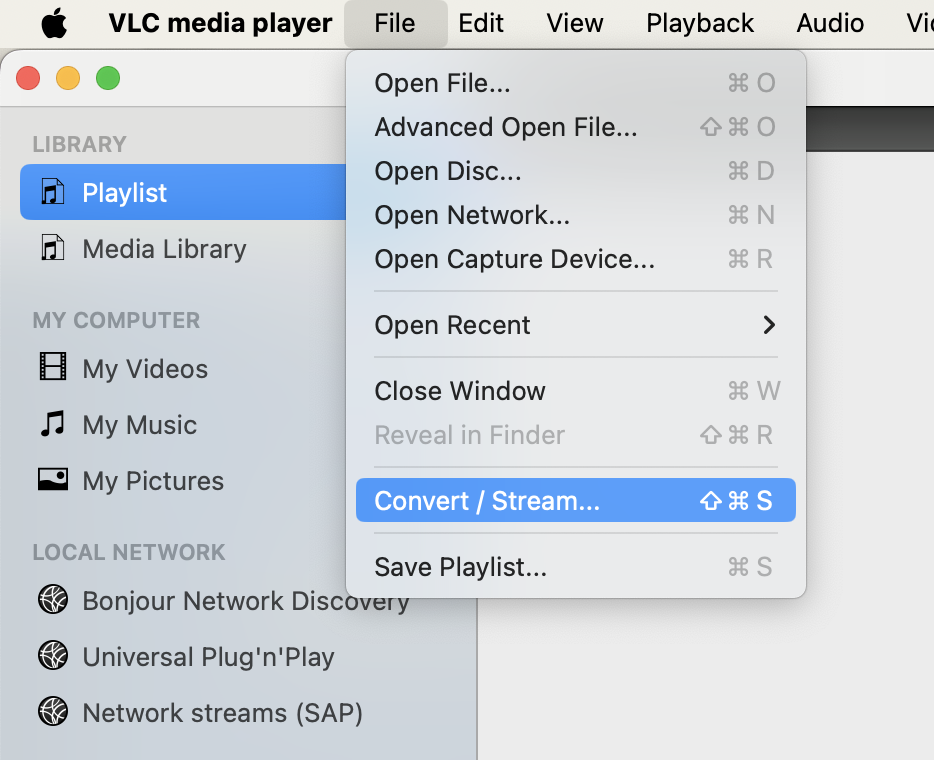The image size is (934, 760).
Task: Open My Pictures in the sidebar
Action: click(154, 481)
